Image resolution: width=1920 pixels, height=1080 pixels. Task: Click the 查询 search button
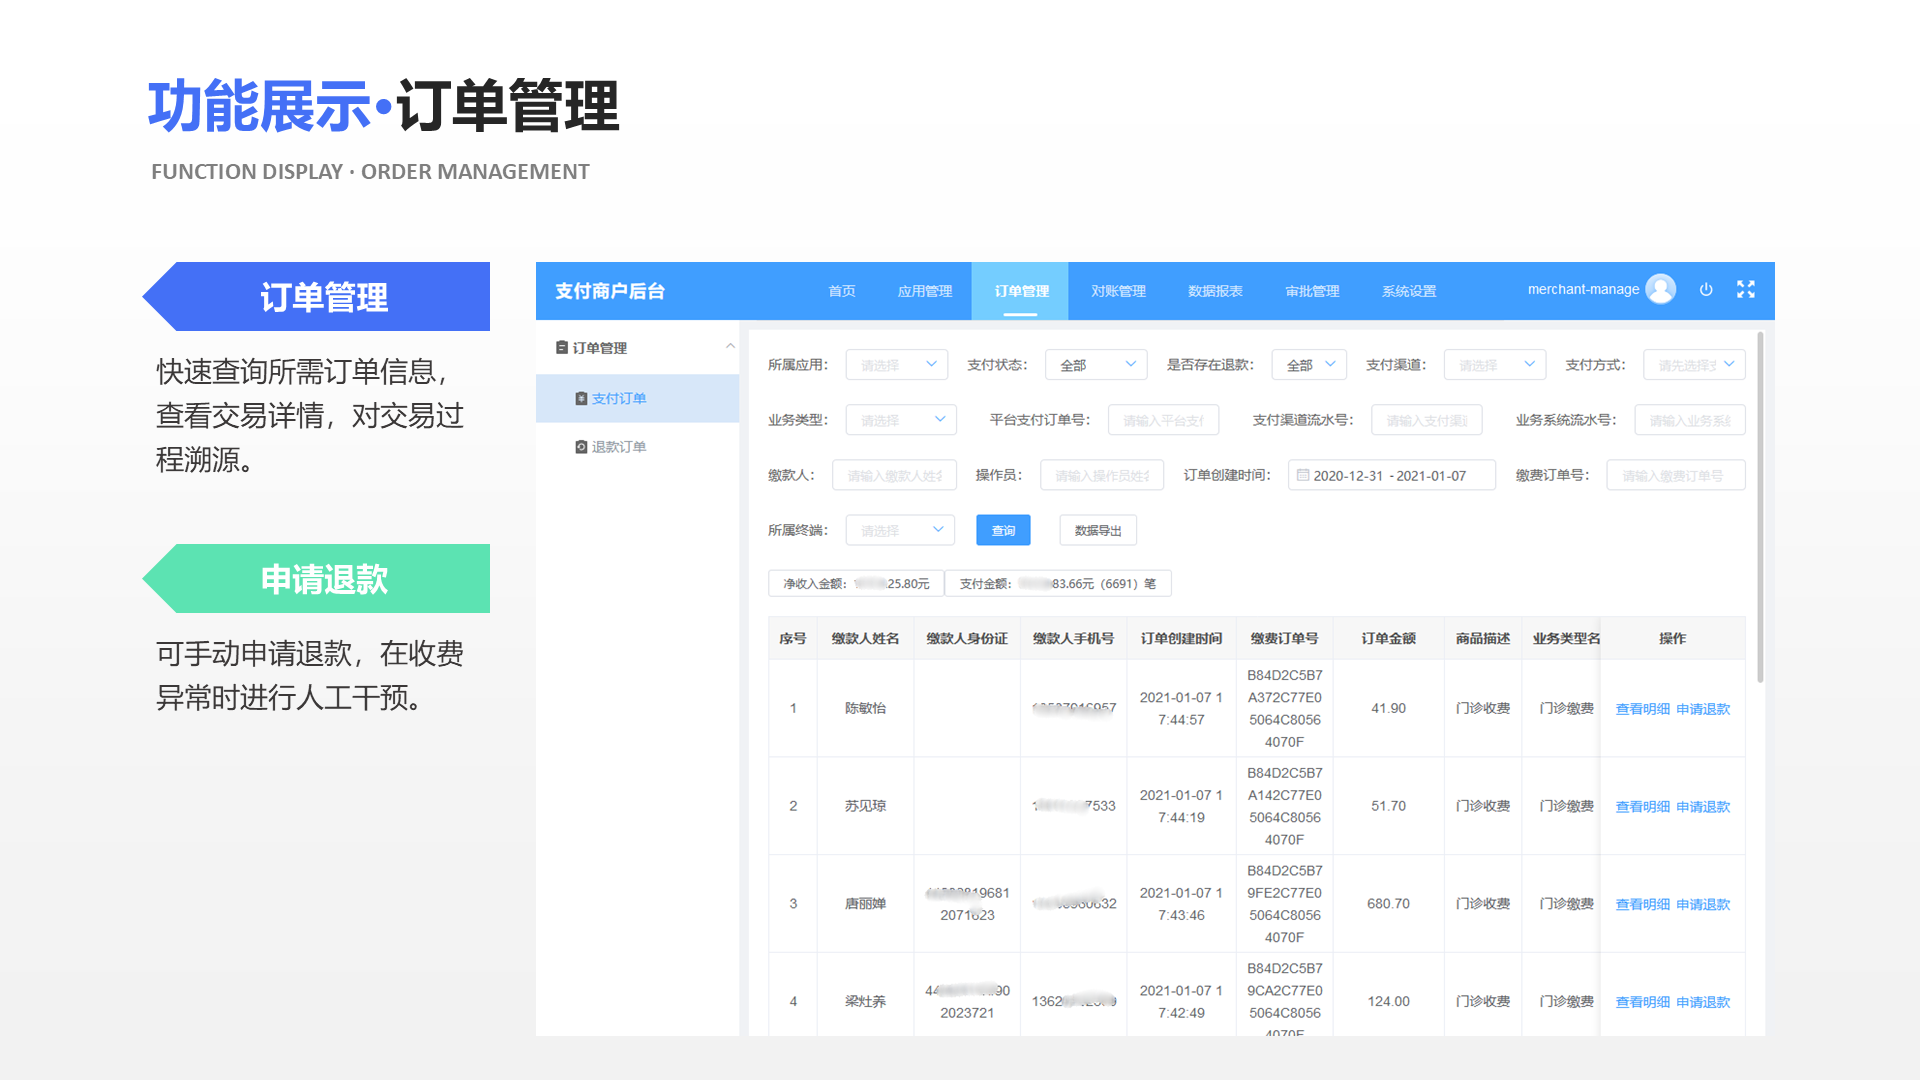(1003, 530)
